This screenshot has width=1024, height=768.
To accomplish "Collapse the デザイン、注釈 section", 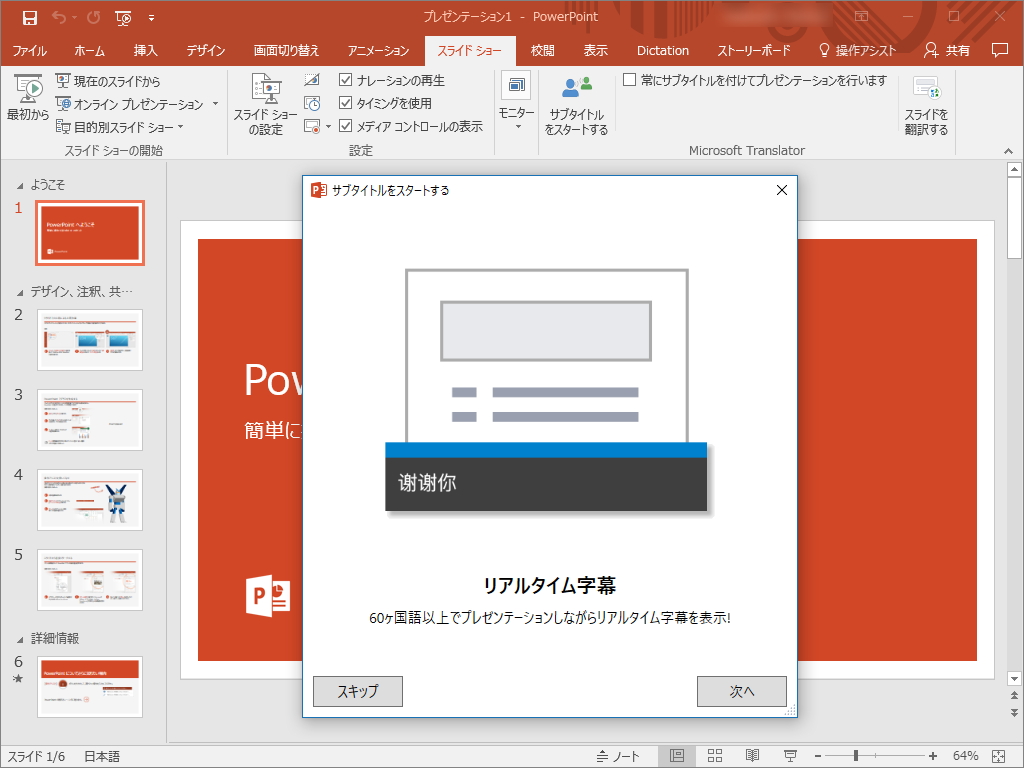I will (x=20, y=293).
